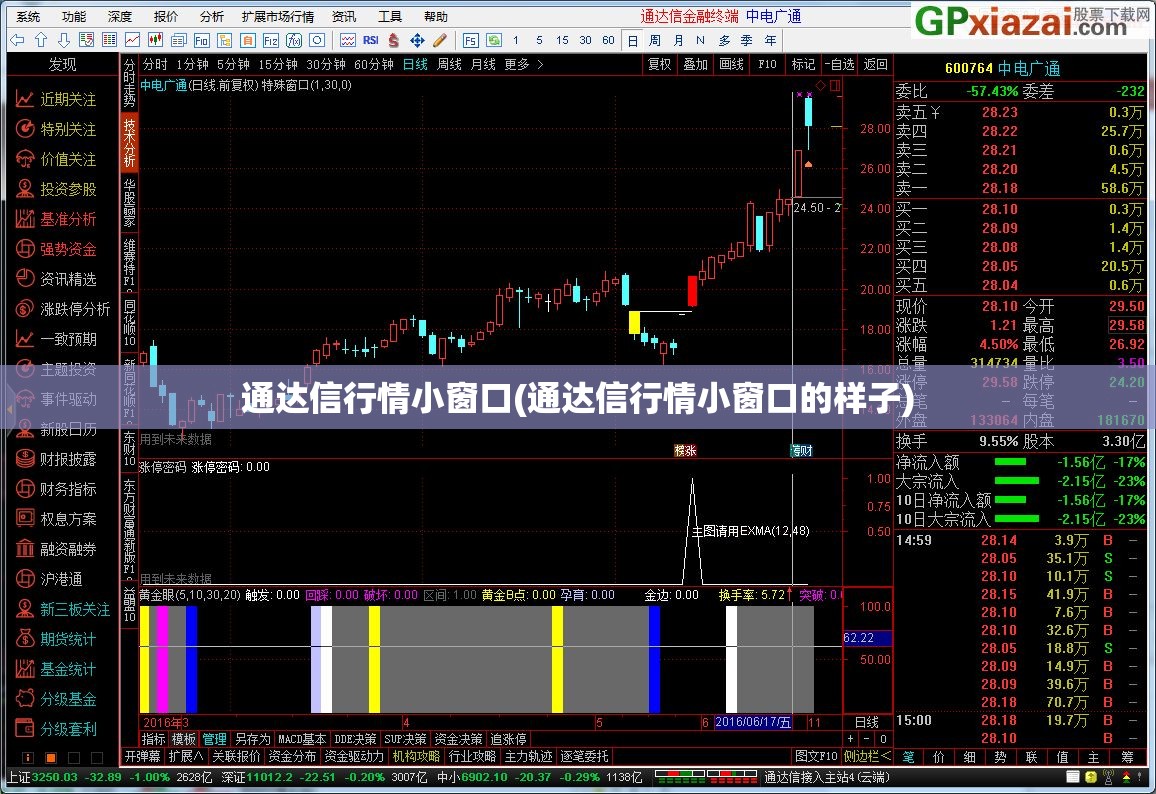Screen dimensions: 1156x794
Task: Open 模板 template menu
Action: (184, 739)
